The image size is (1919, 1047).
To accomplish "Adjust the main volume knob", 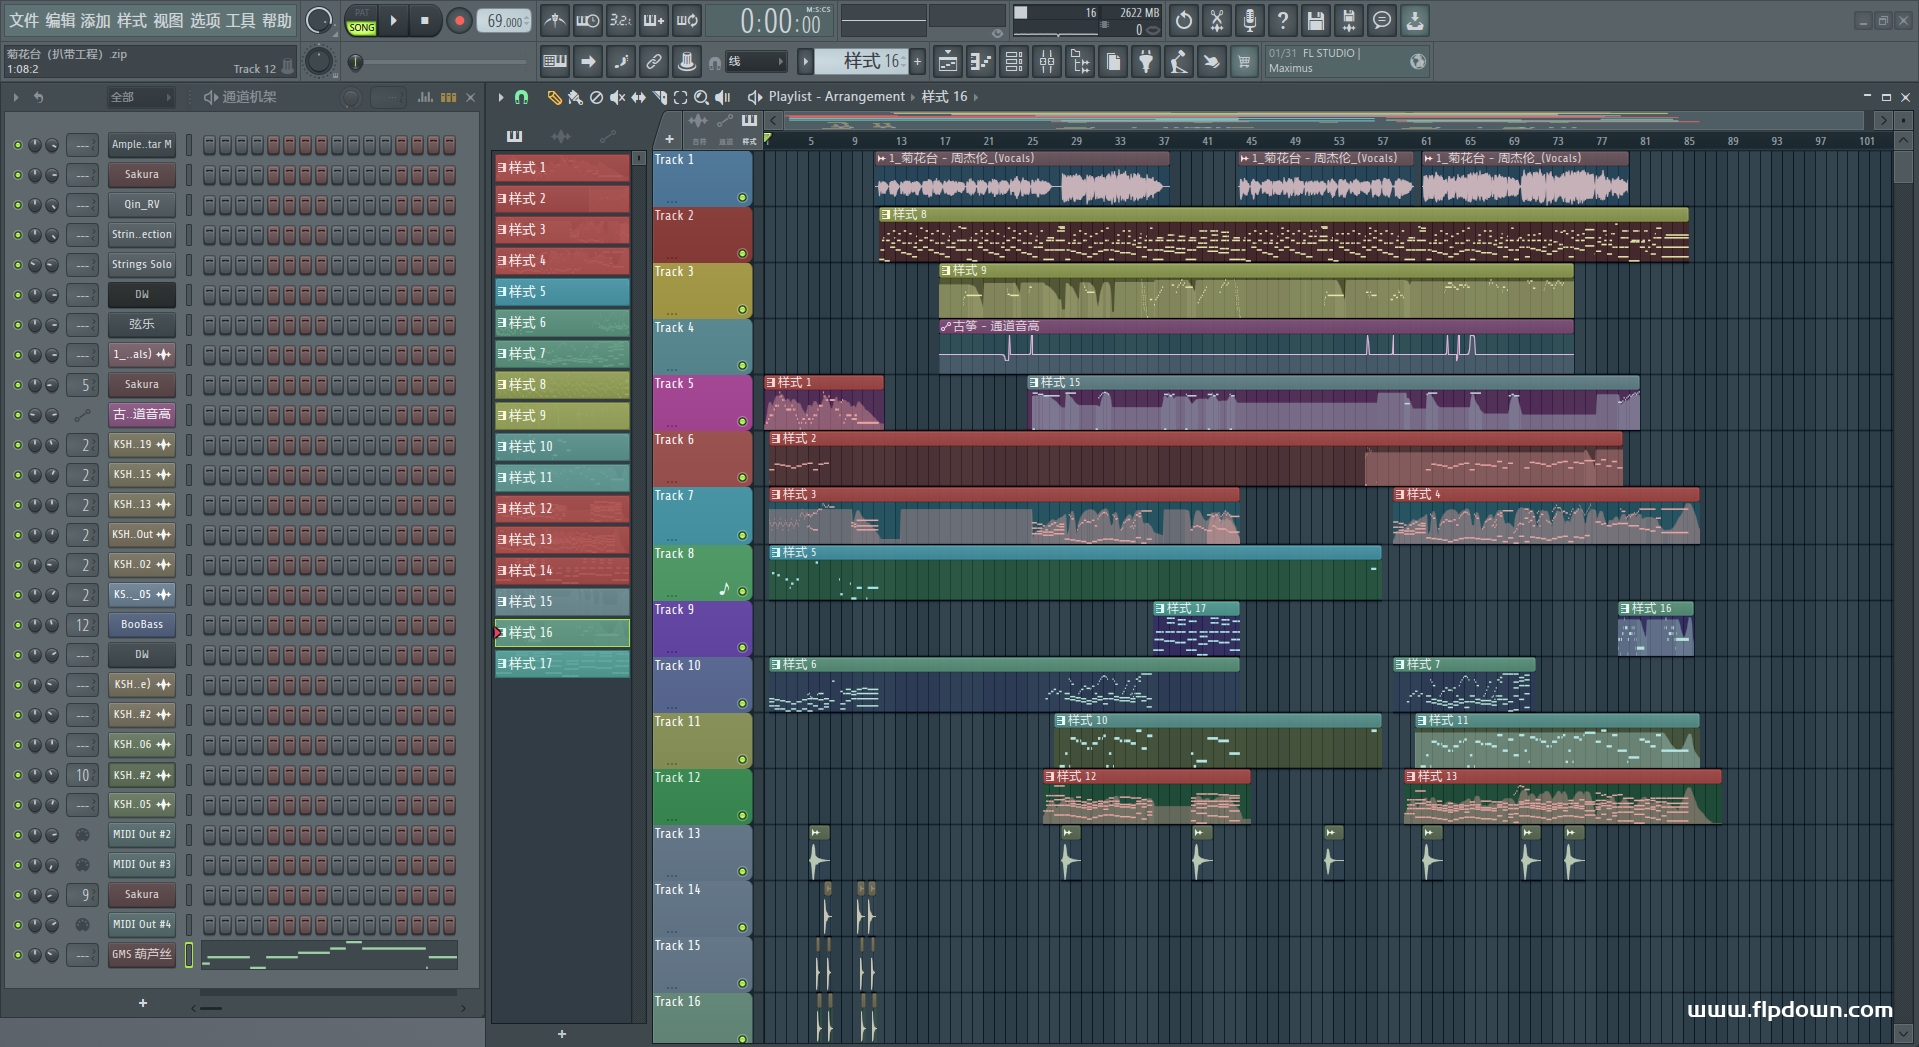I will [x=318, y=20].
